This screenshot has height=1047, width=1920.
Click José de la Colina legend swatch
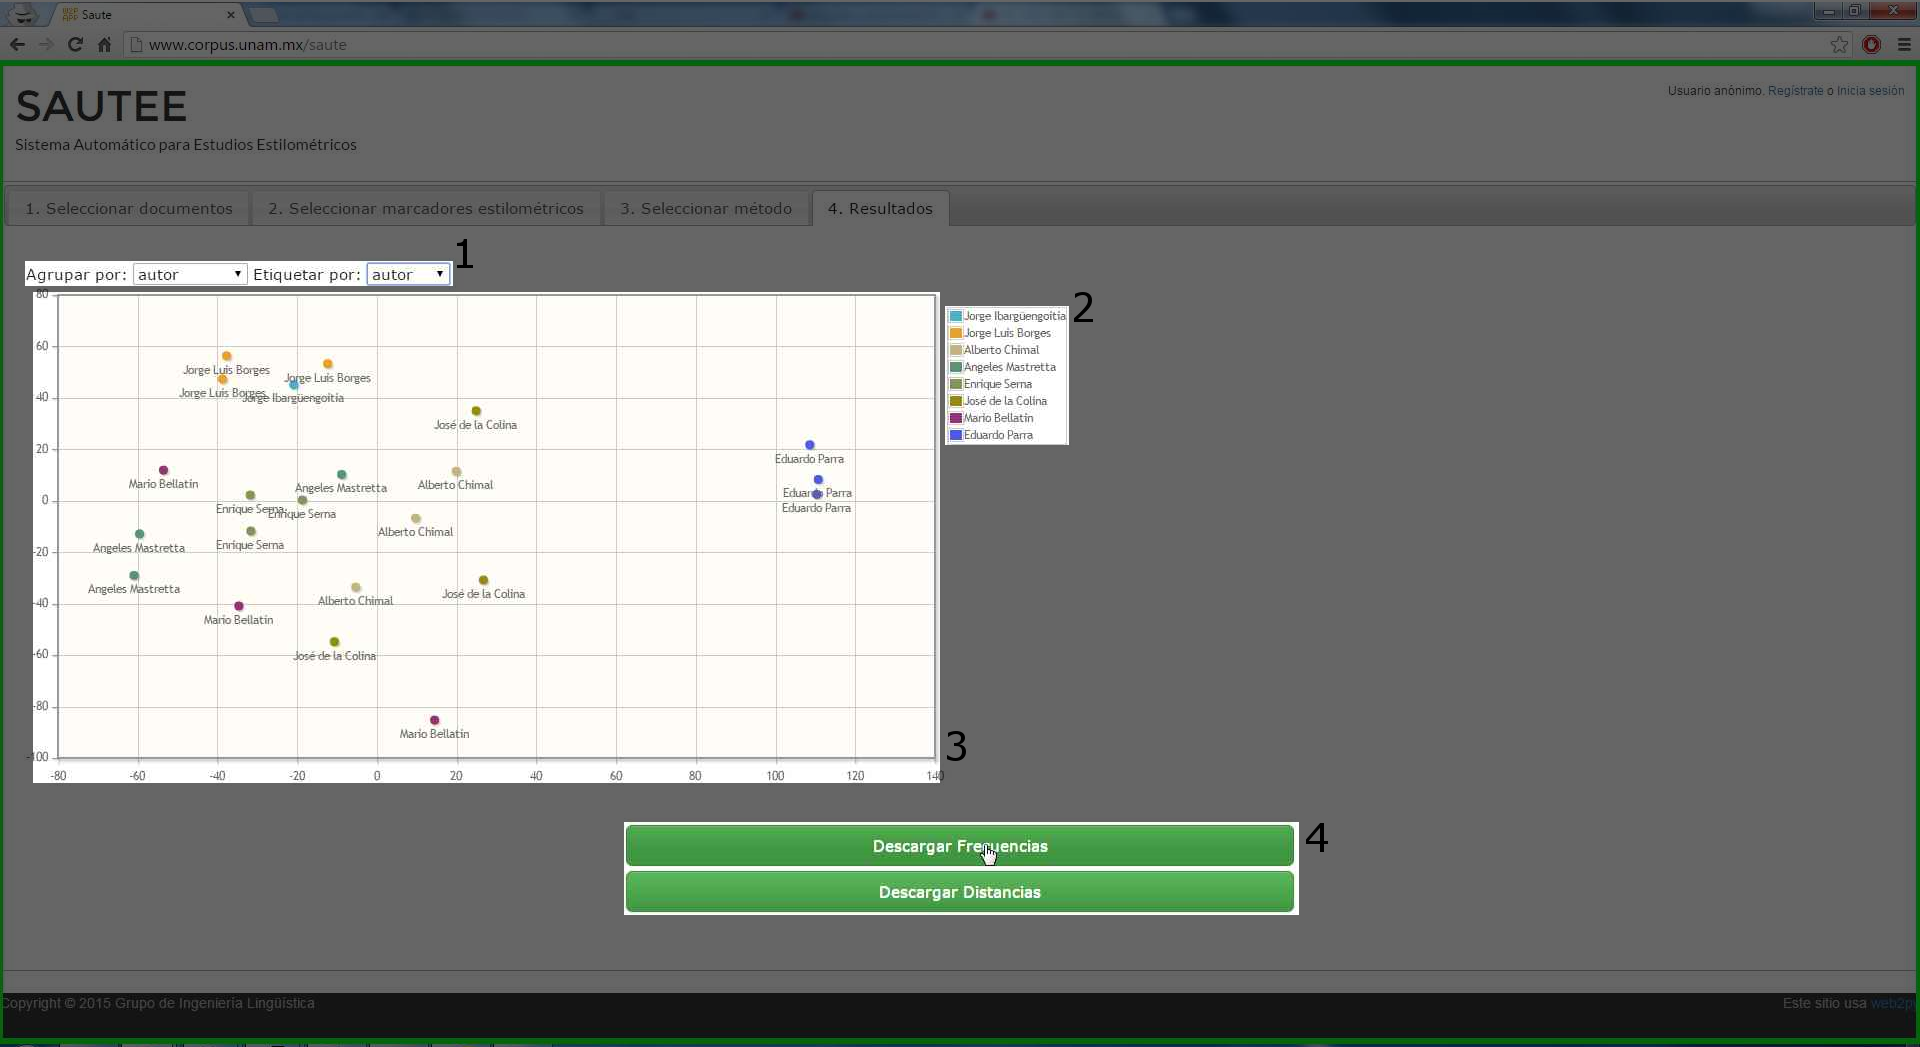[x=955, y=401]
